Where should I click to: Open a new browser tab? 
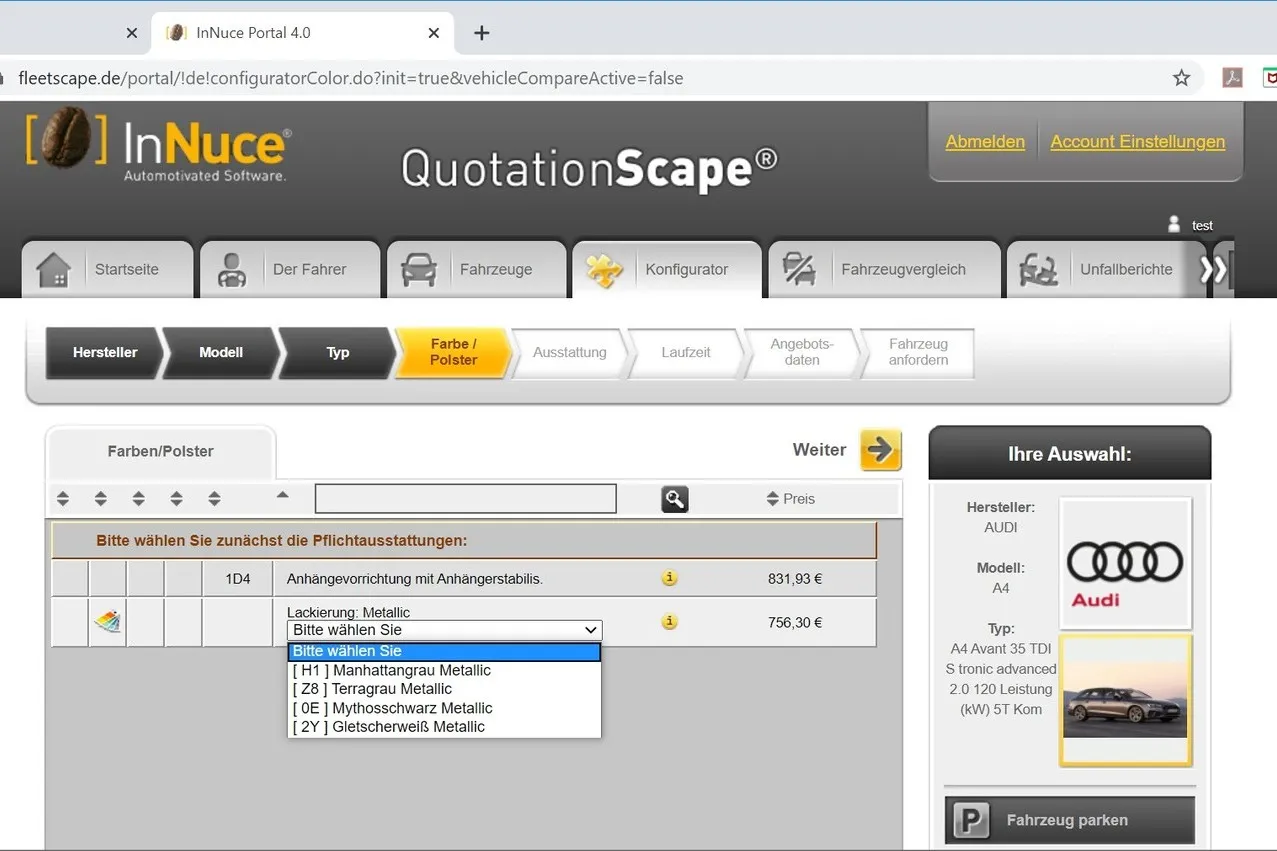[481, 33]
